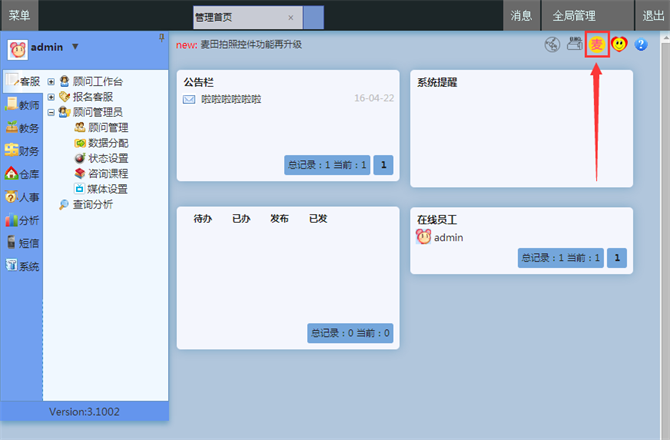Open the blue help question mark icon
The image size is (670, 440).
click(x=641, y=44)
